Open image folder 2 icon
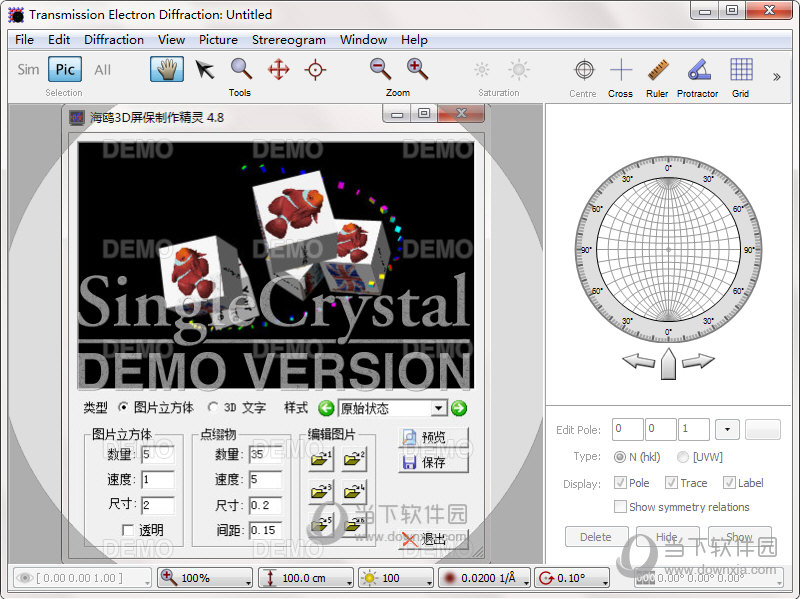Screen dimensions: 801x599 click(354, 459)
